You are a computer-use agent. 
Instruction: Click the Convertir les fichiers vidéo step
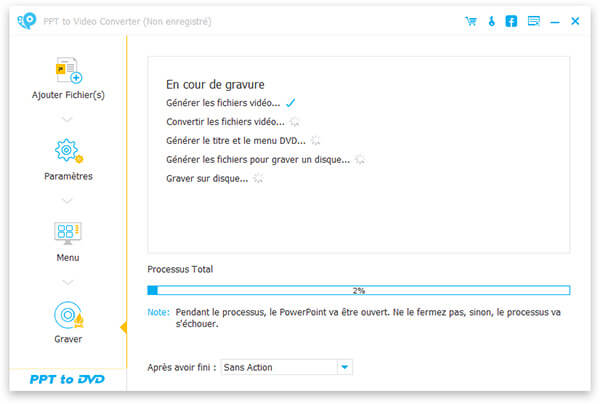click(225, 122)
